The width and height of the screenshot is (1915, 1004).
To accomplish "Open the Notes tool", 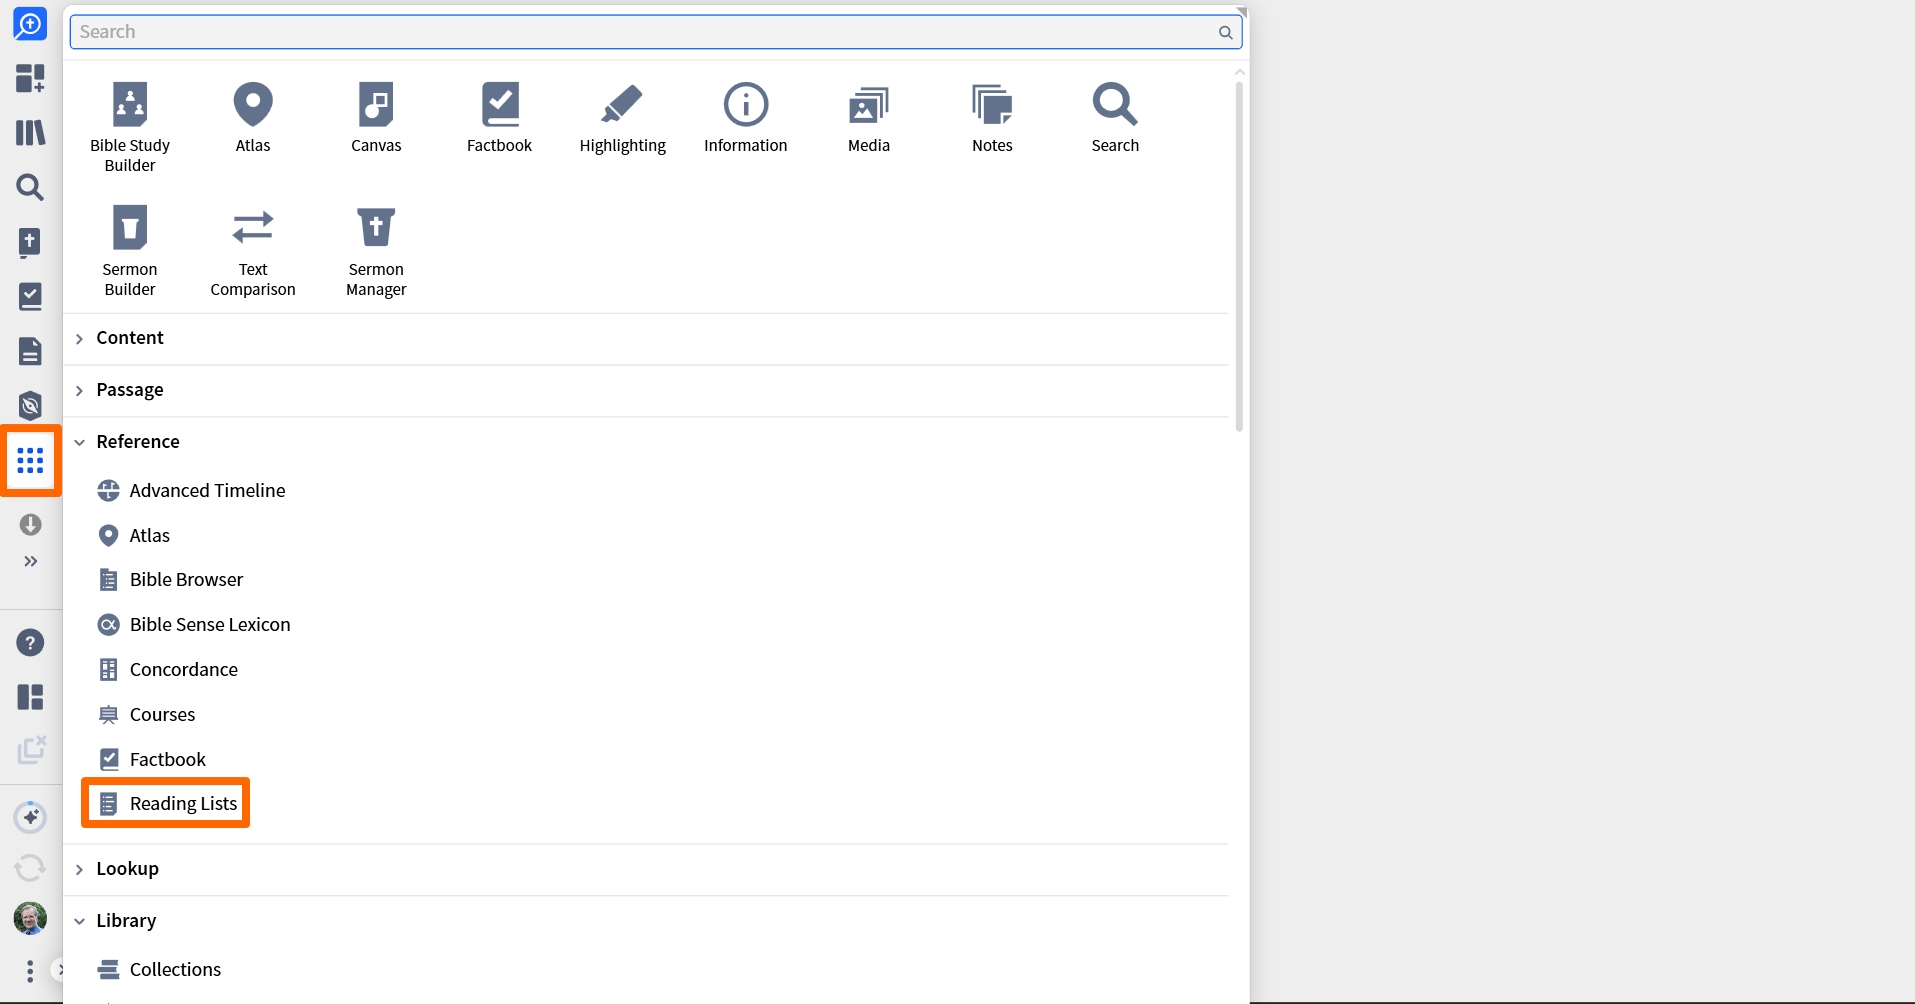I will (x=992, y=117).
